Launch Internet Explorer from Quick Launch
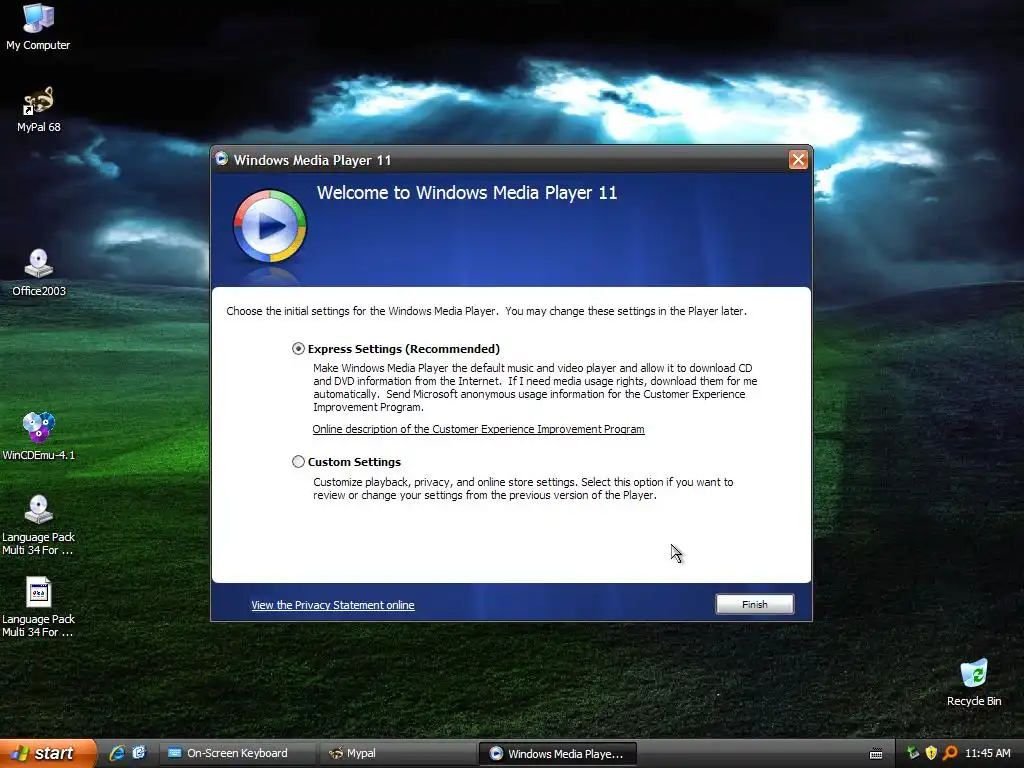This screenshot has height=768, width=1024. click(117, 753)
